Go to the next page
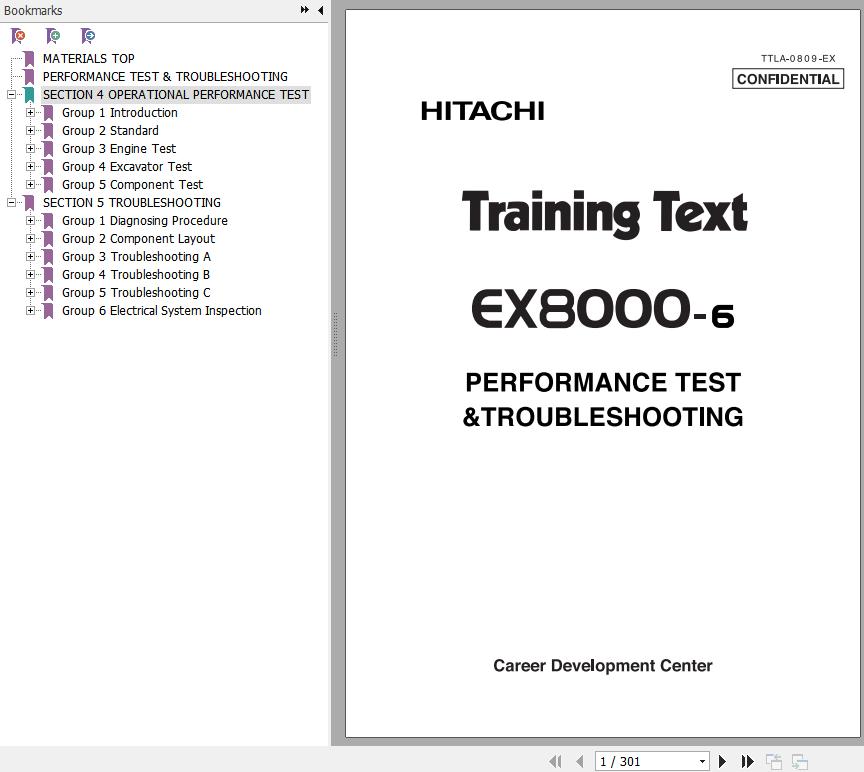 pyautogui.click(x=722, y=762)
